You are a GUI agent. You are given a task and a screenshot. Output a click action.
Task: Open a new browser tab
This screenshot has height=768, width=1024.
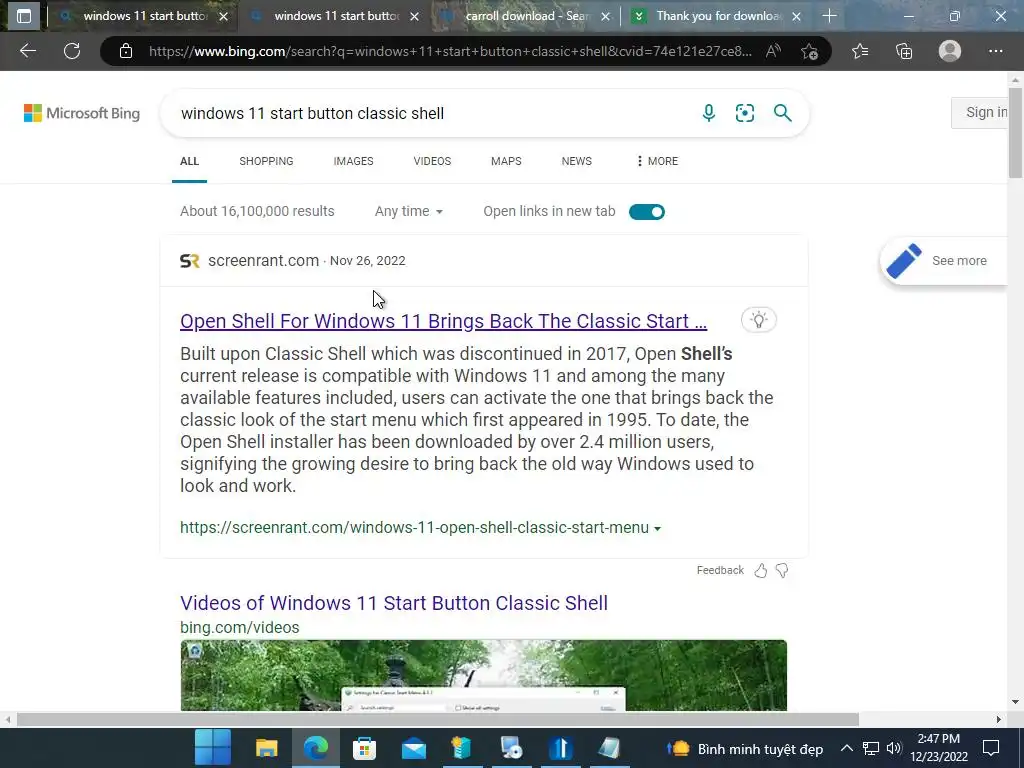point(829,16)
